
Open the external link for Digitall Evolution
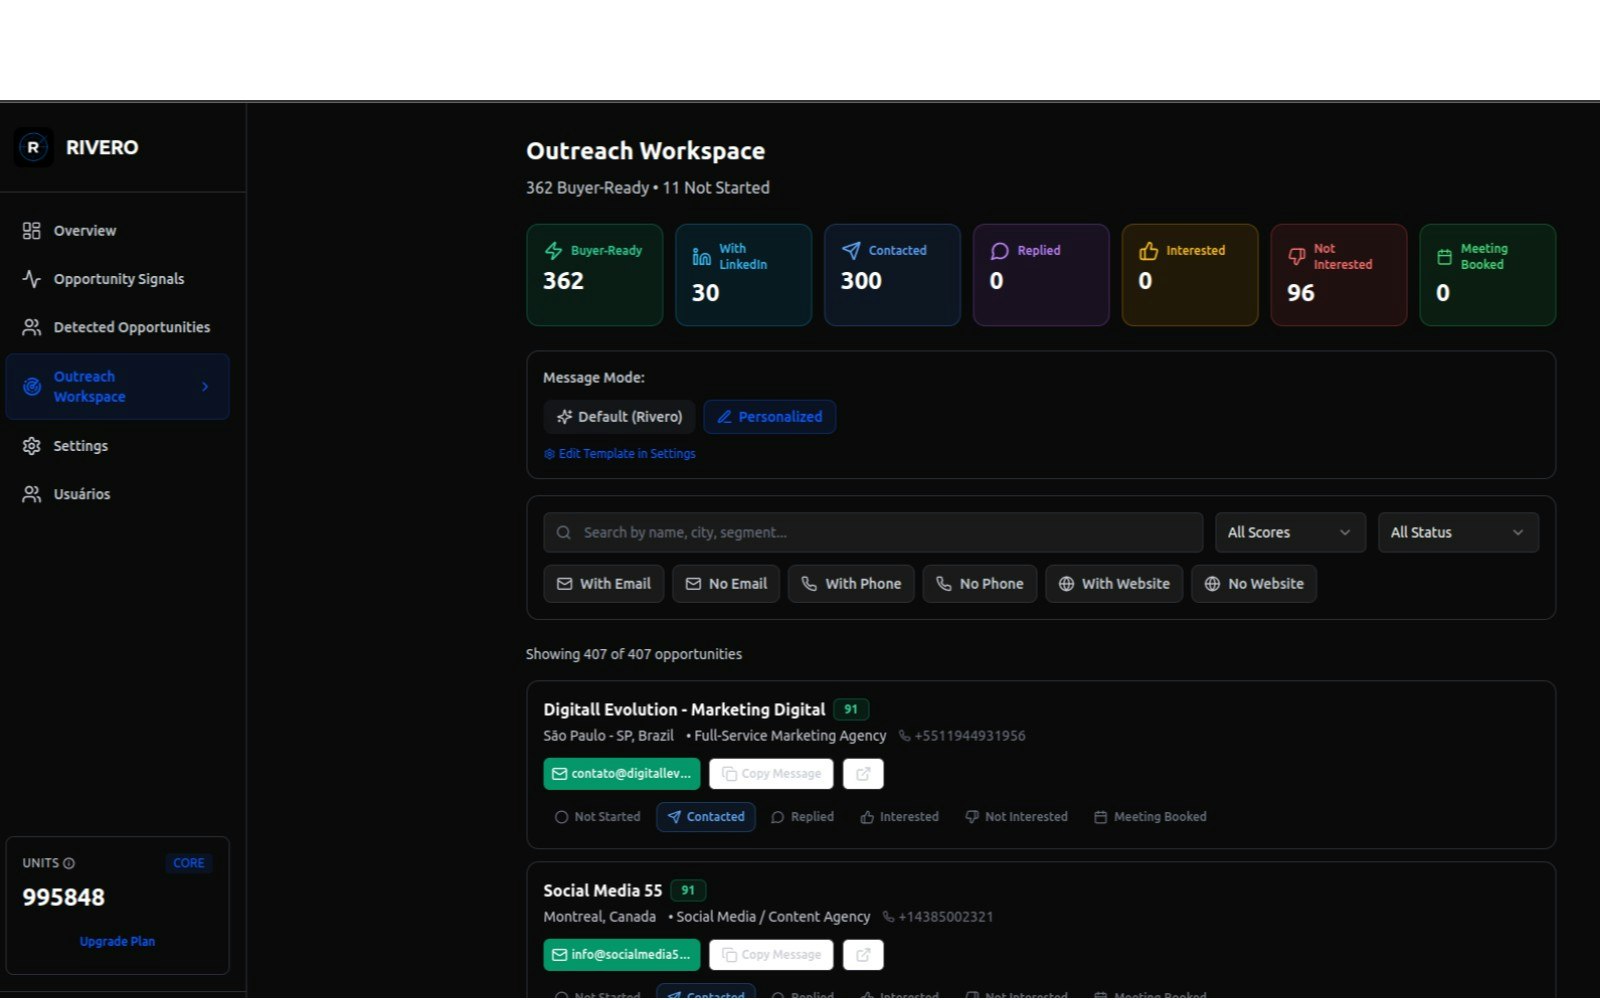pos(863,773)
